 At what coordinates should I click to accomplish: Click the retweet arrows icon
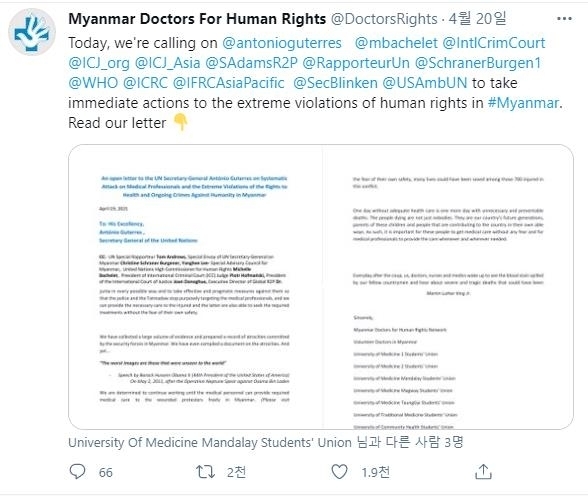206,472
